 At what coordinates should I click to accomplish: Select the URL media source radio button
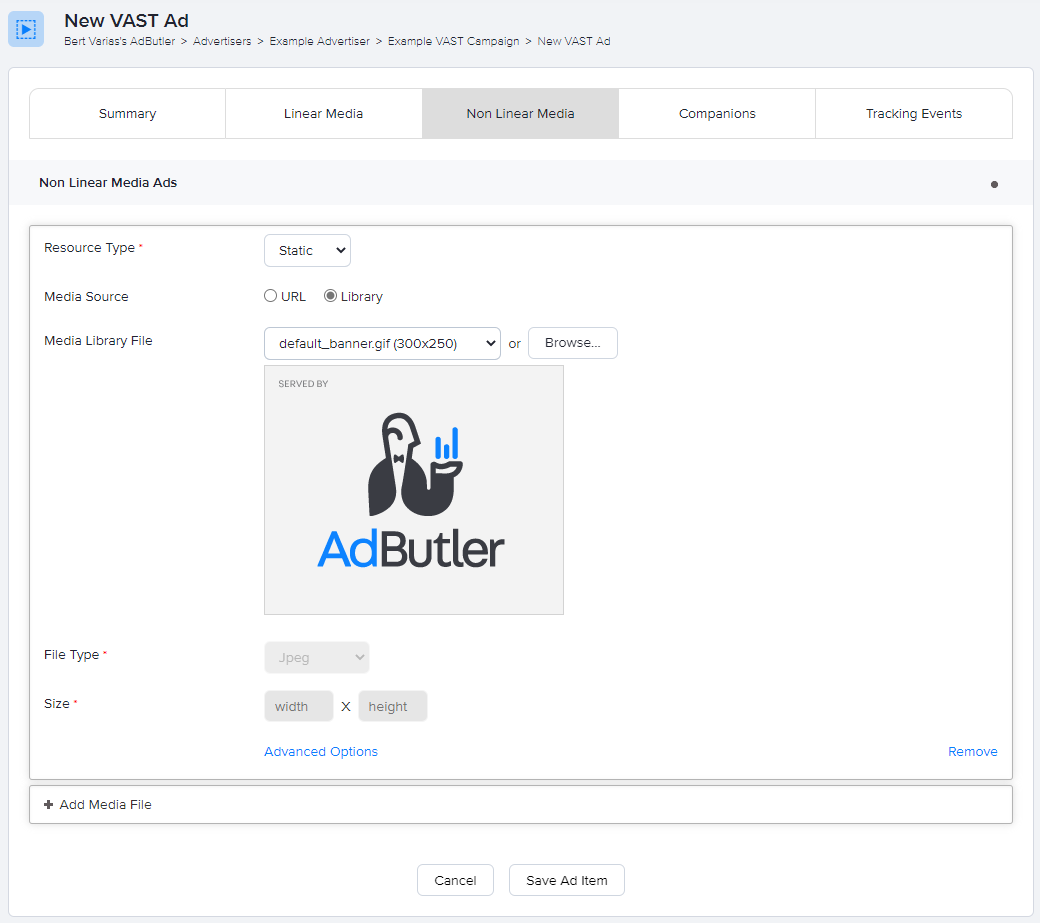[270, 295]
